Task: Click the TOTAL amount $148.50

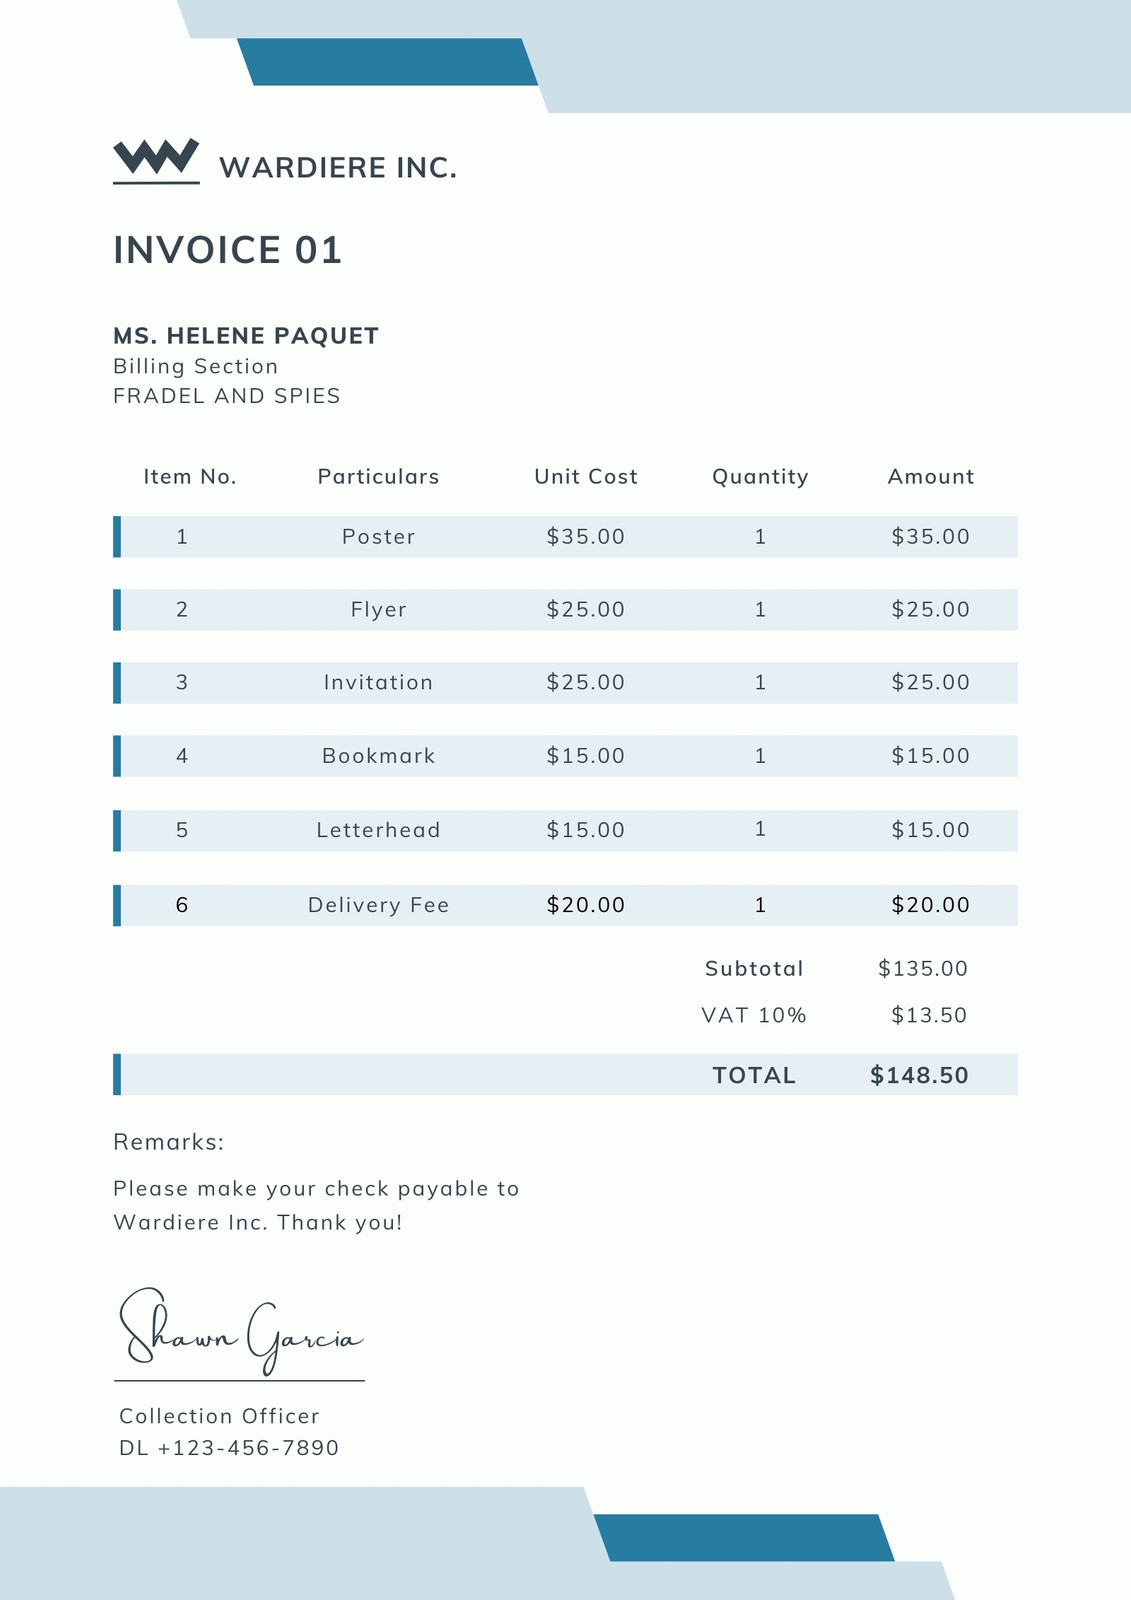Action: click(920, 1076)
